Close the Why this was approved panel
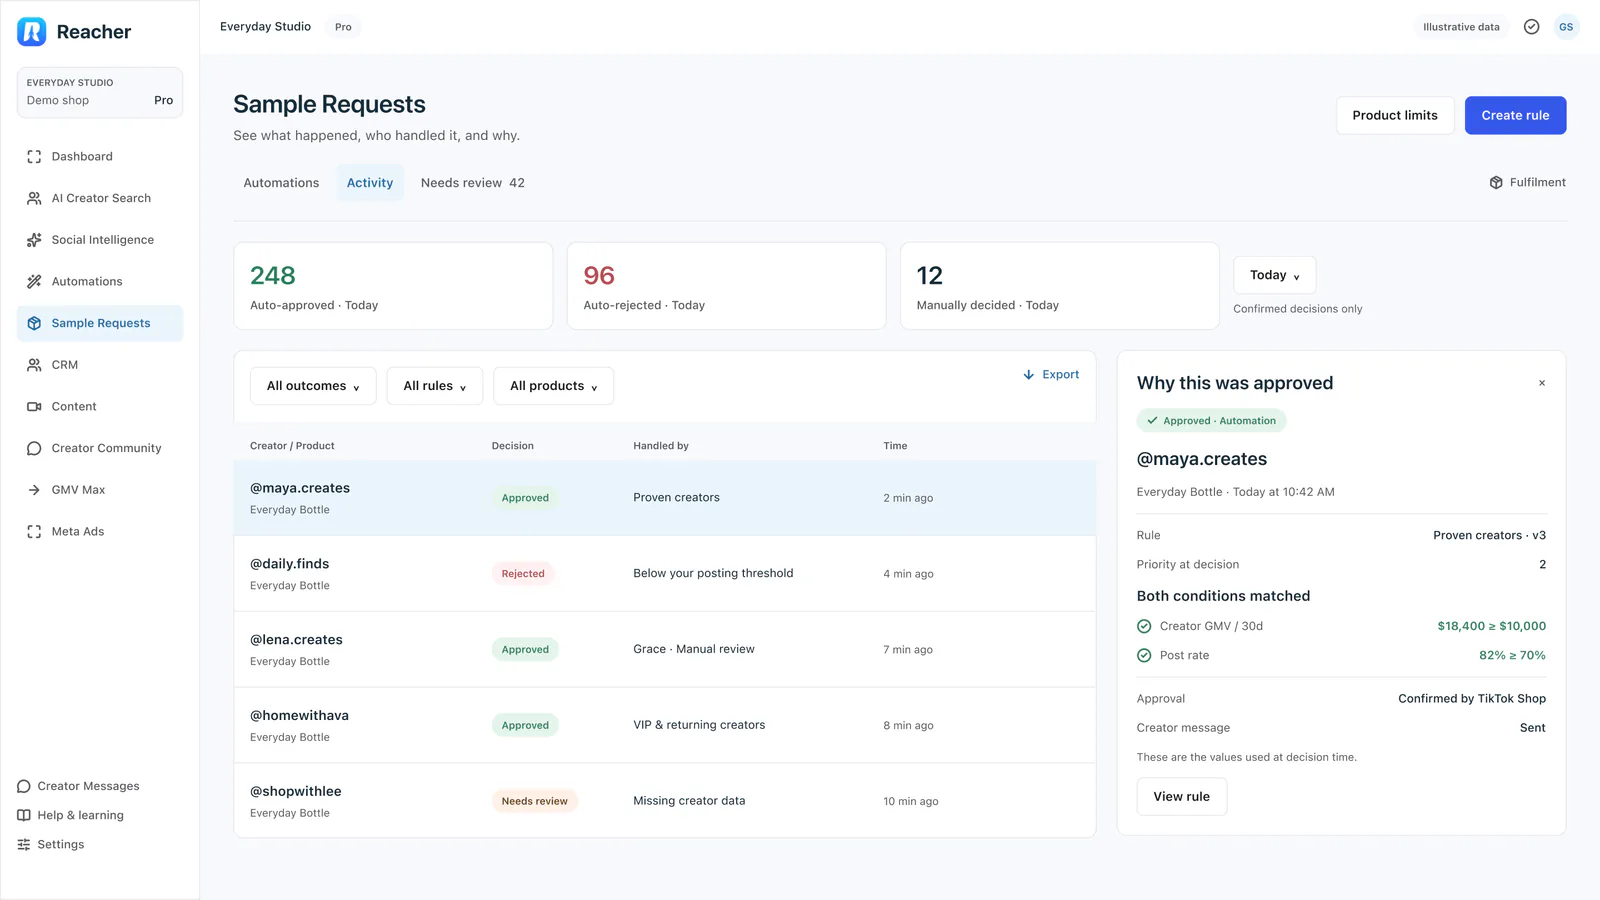The image size is (1600, 900). pyautogui.click(x=1542, y=383)
